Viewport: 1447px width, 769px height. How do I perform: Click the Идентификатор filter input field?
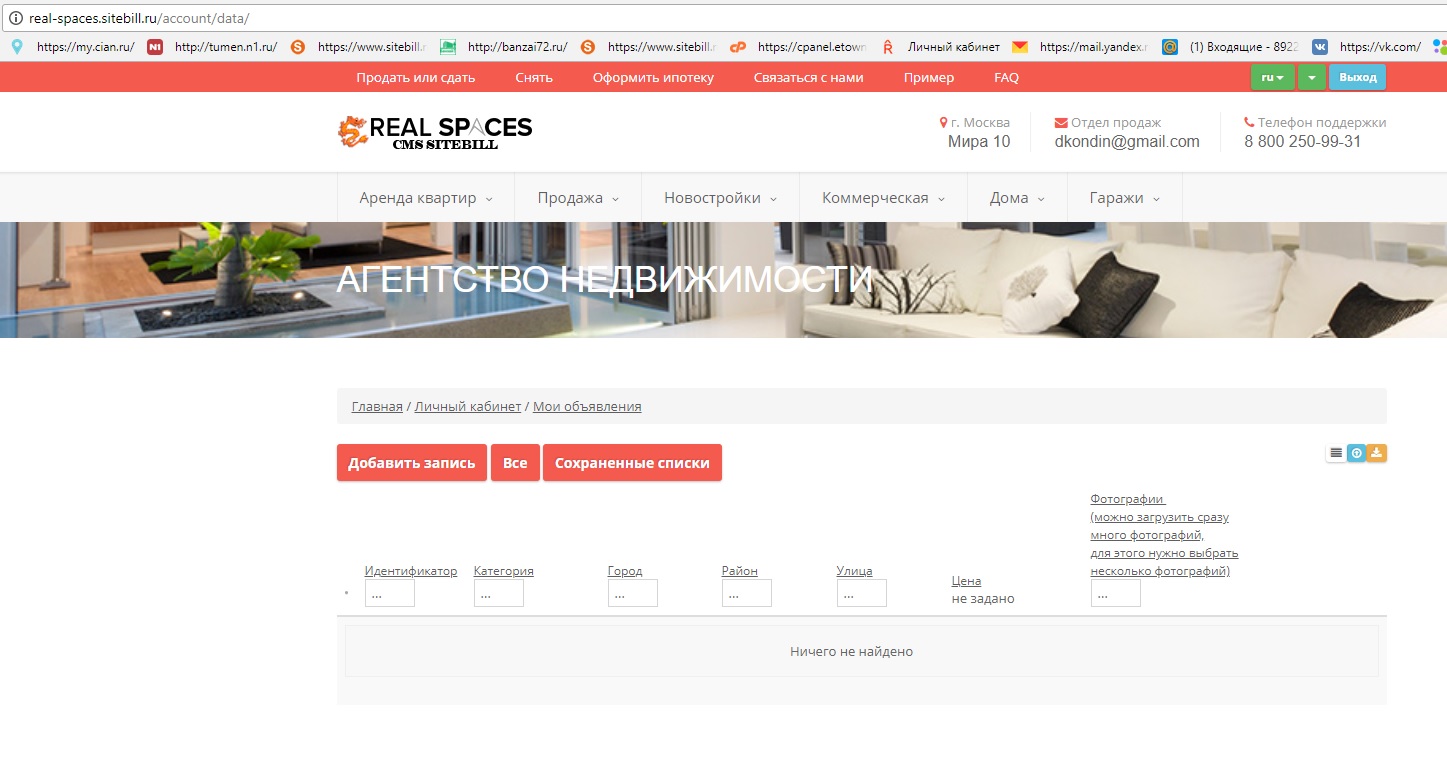click(x=389, y=593)
